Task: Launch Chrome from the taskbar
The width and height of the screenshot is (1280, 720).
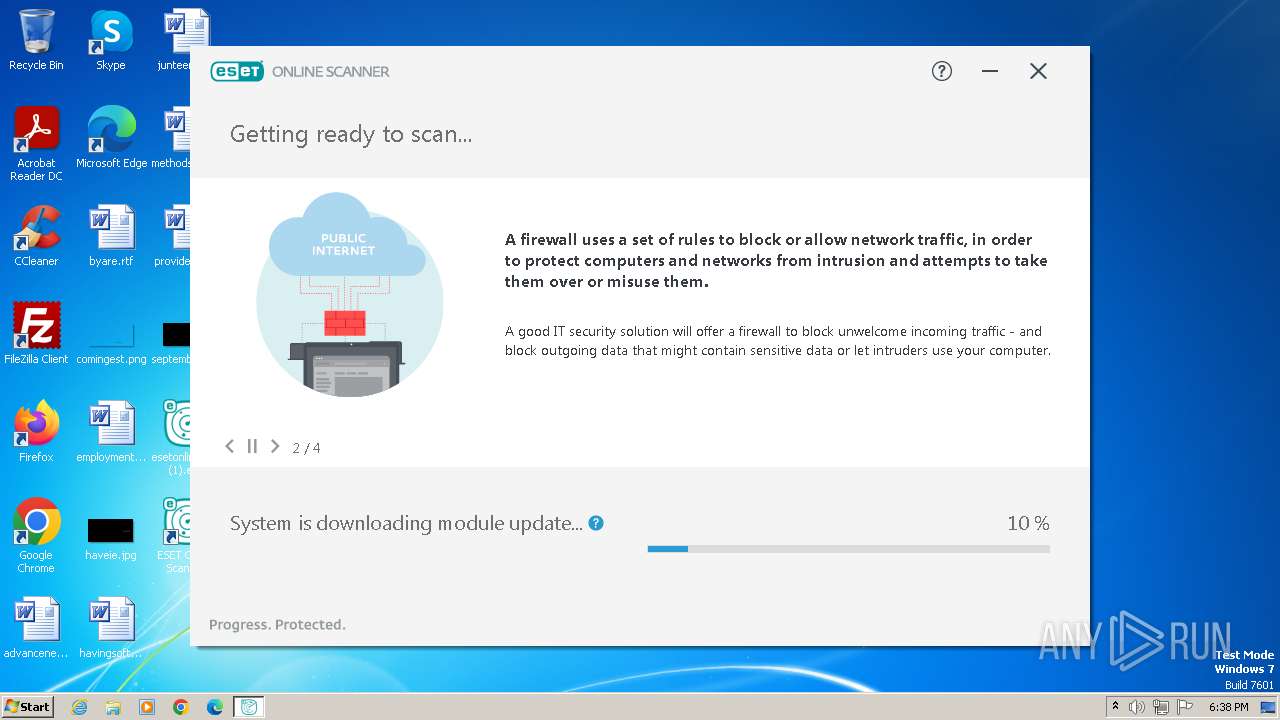Action: tap(181, 707)
